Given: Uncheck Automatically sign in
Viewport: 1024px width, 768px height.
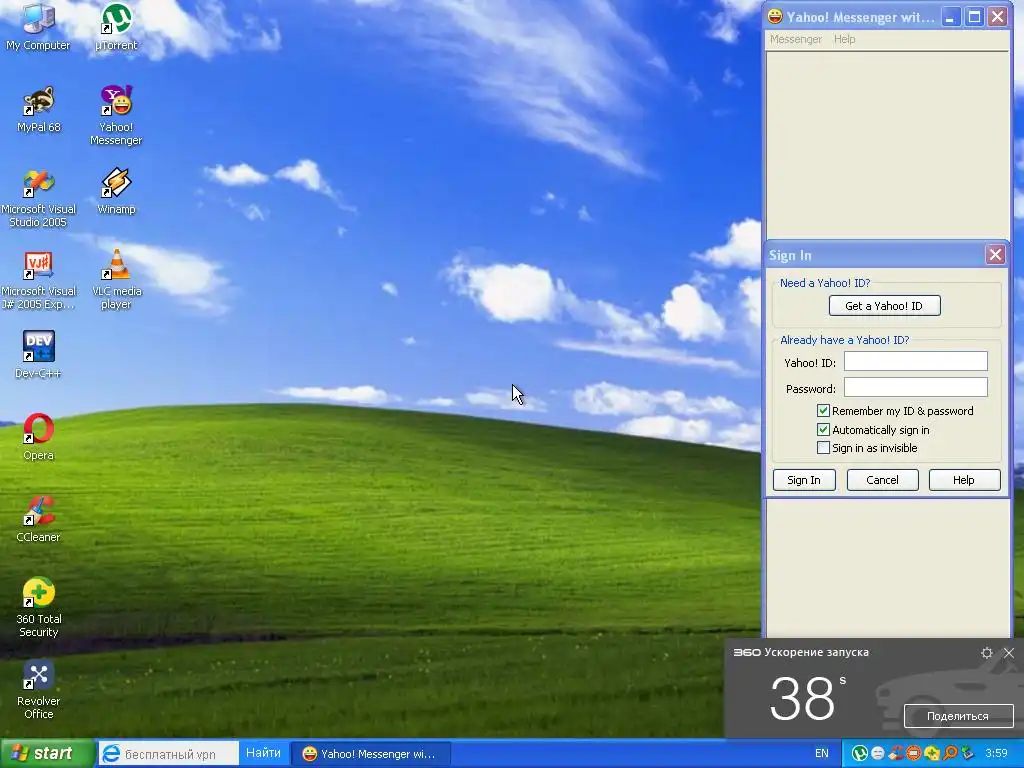Looking at the screenshot, I should click(824, 430).
